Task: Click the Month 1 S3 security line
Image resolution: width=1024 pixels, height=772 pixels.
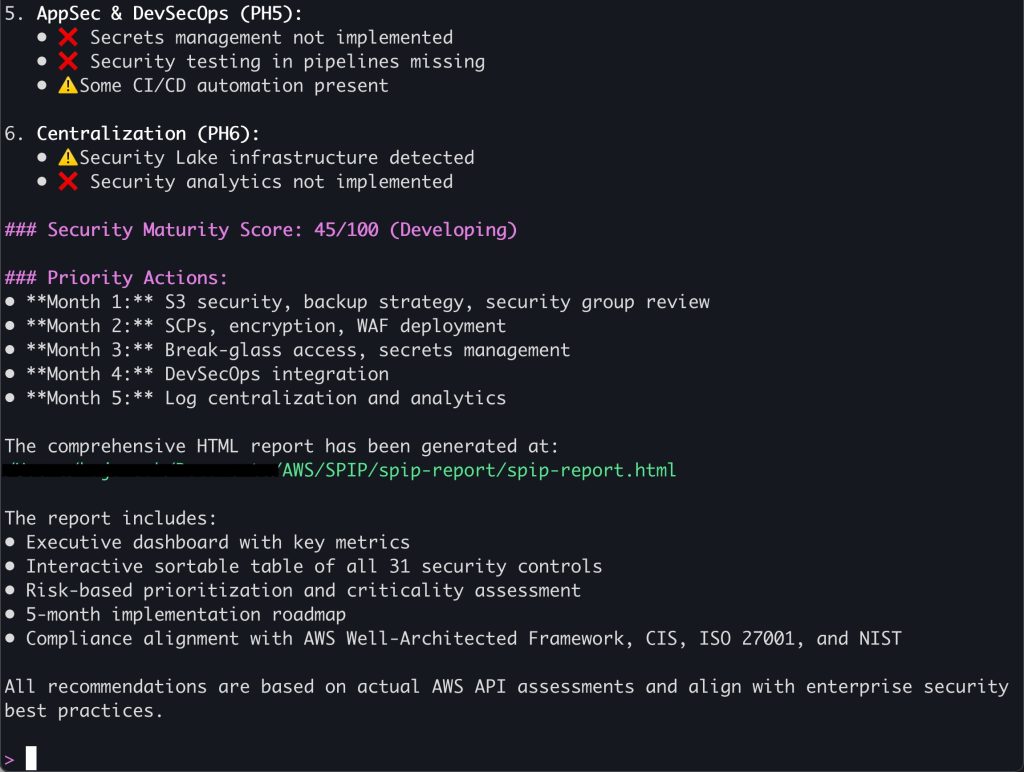Action: click(368, 302)
